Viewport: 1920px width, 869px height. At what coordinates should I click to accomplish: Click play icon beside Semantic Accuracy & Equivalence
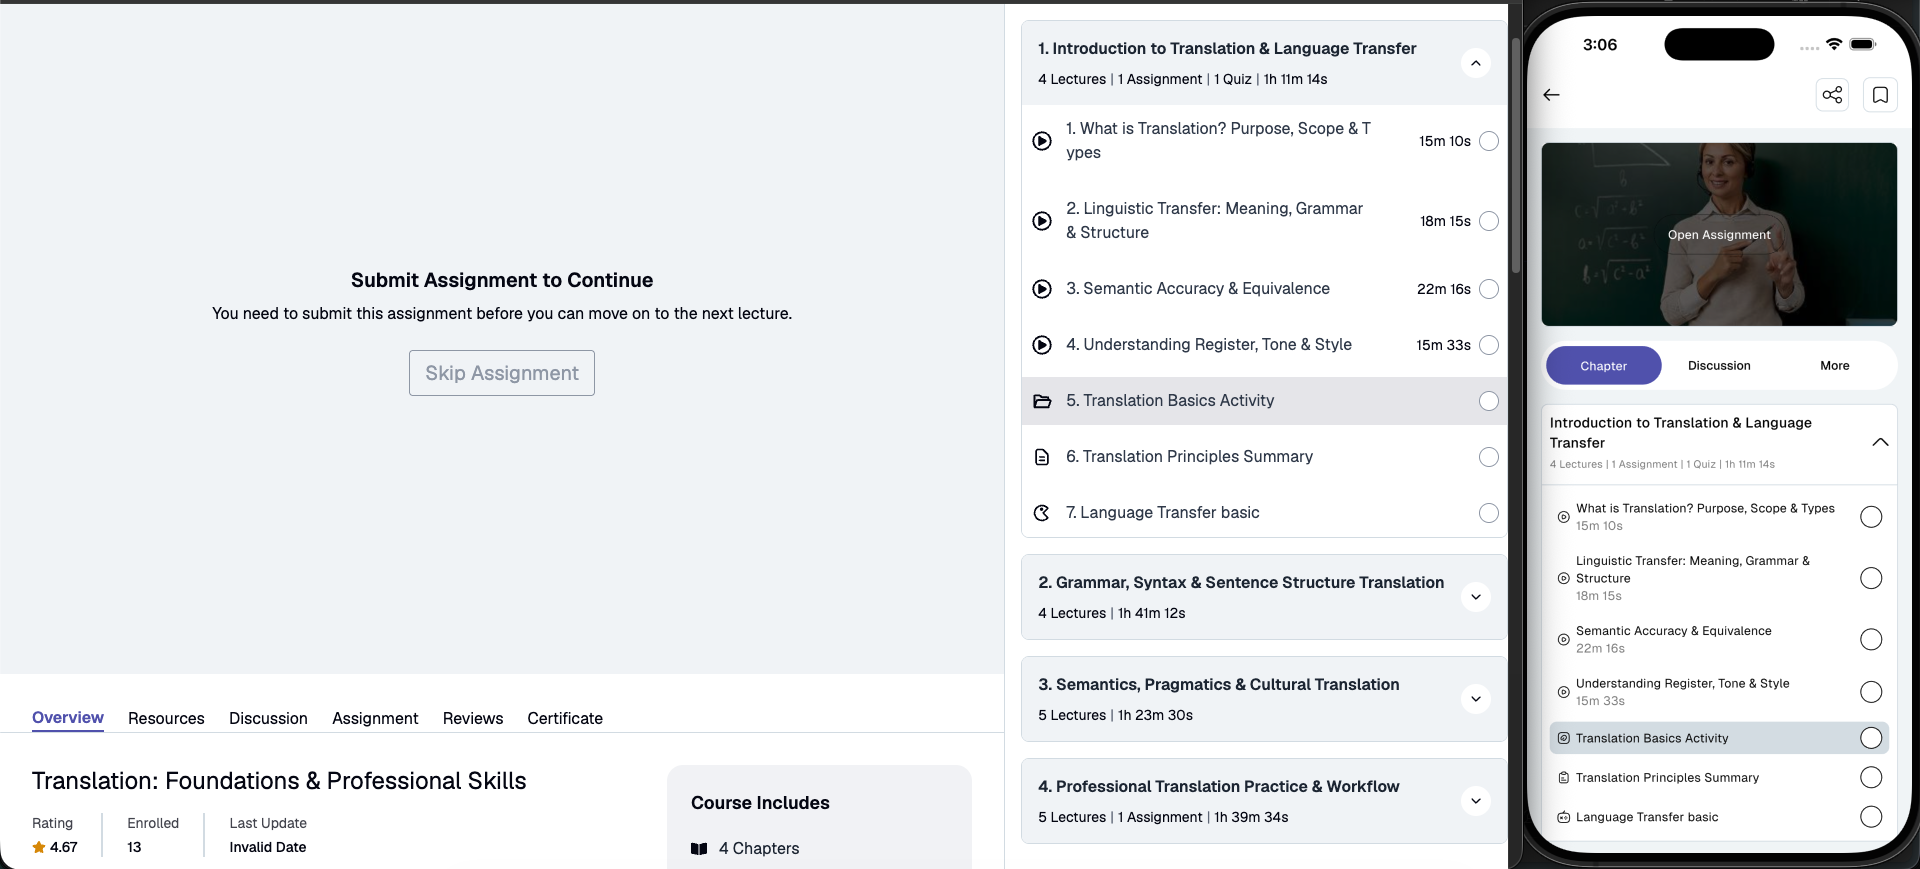tap(1042, 289)
